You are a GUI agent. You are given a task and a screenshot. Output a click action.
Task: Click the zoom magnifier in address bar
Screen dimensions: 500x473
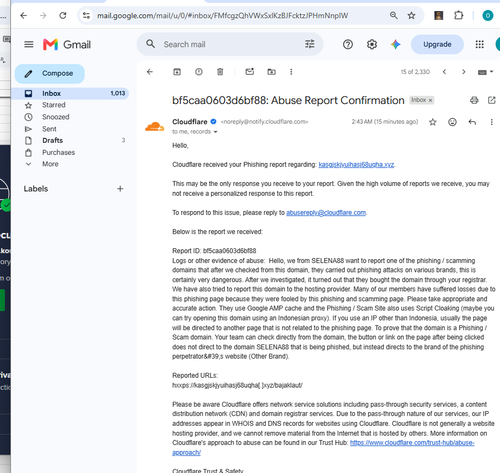(394, 15)
